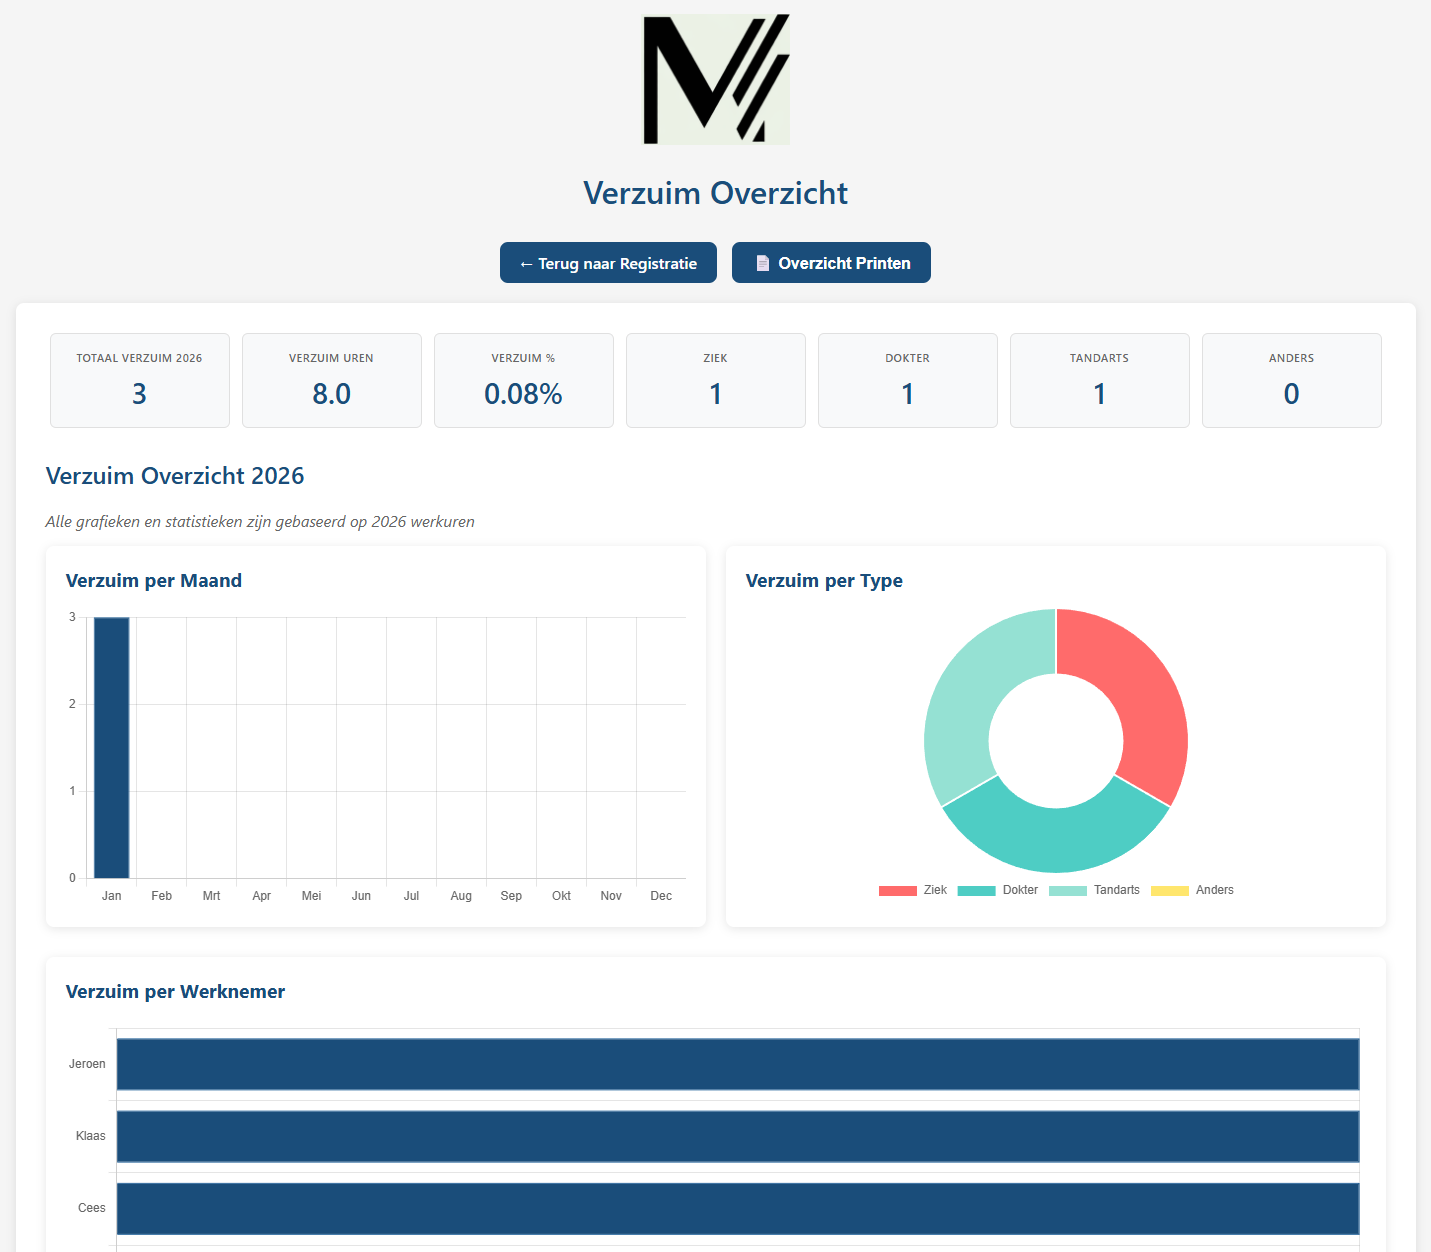Click Cees's bar in the employee chart
1431x1252 pixels.
coord(737,1208)
